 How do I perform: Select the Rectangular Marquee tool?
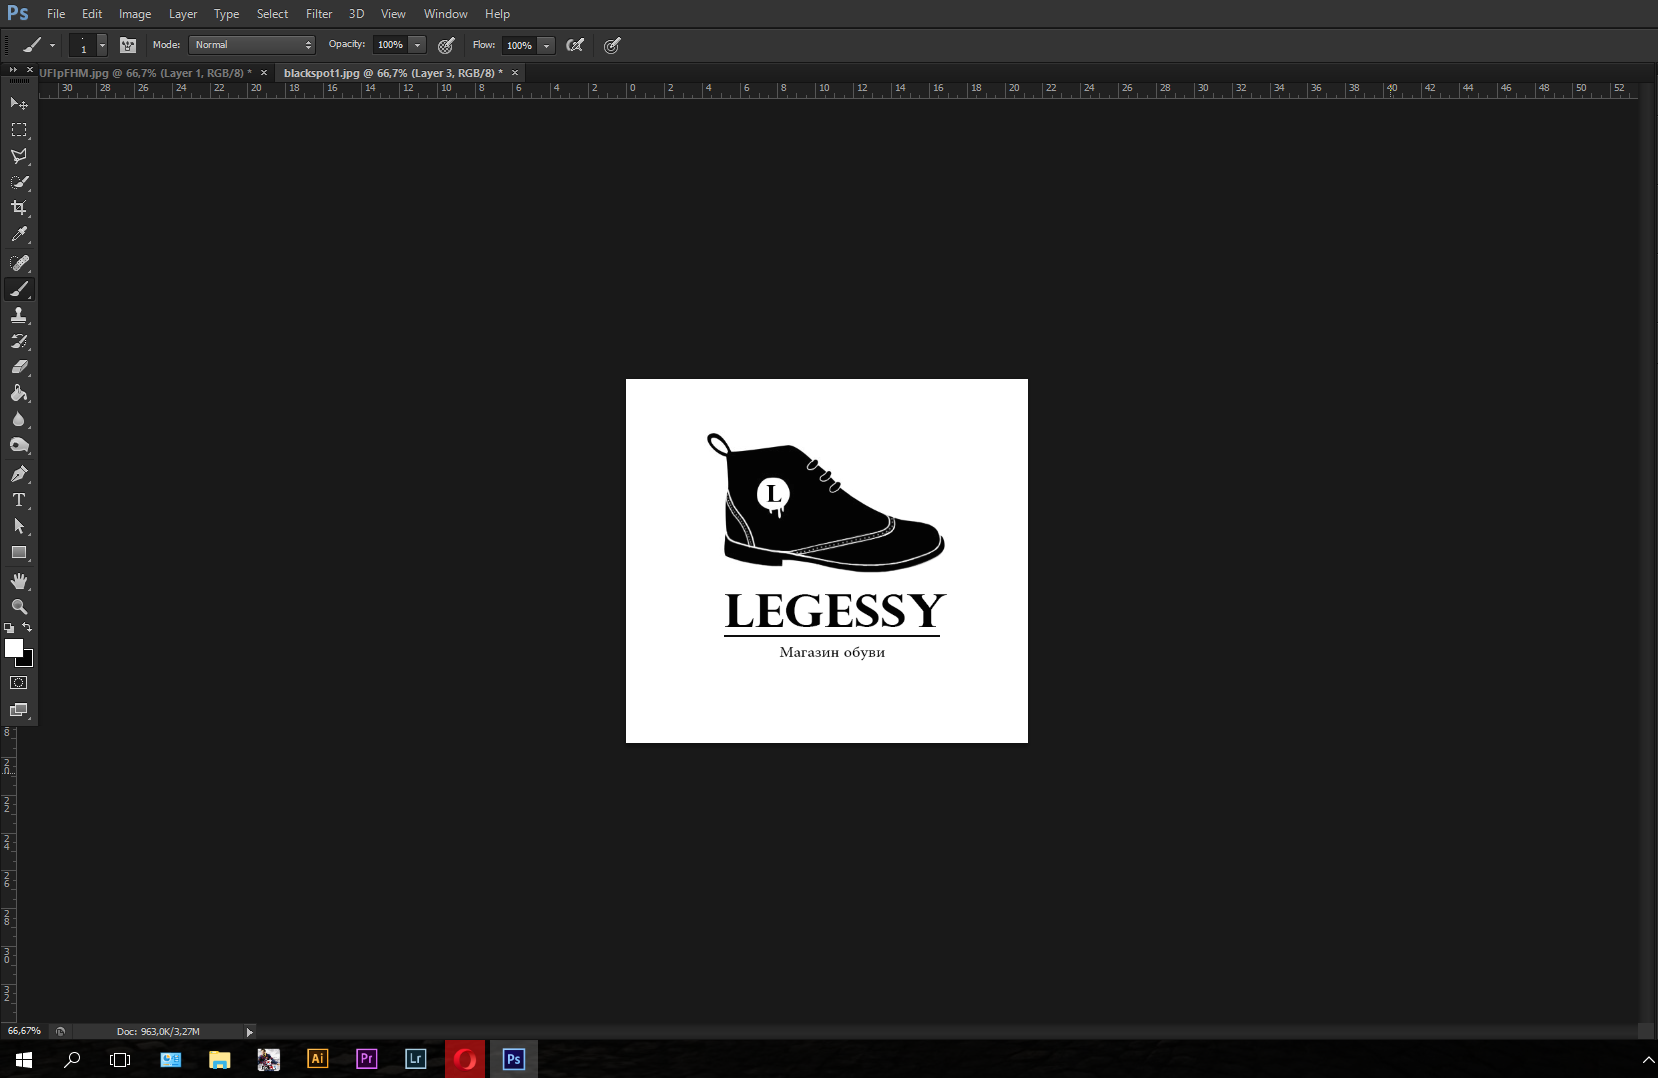coord(19,130)
